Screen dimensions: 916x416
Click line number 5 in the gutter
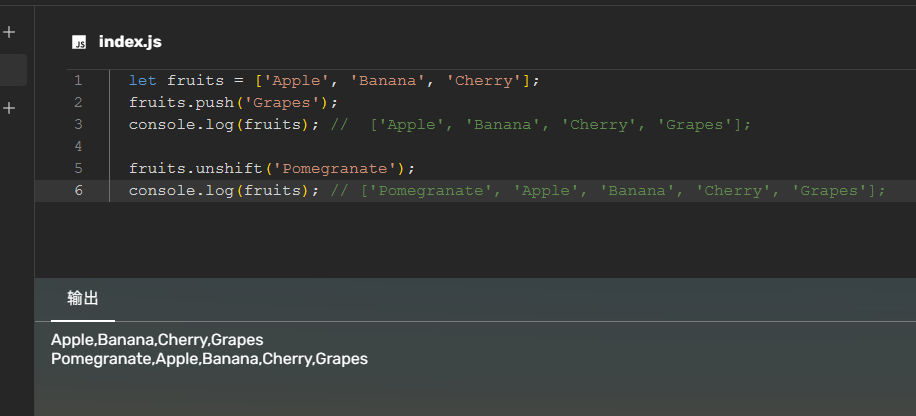78,168
